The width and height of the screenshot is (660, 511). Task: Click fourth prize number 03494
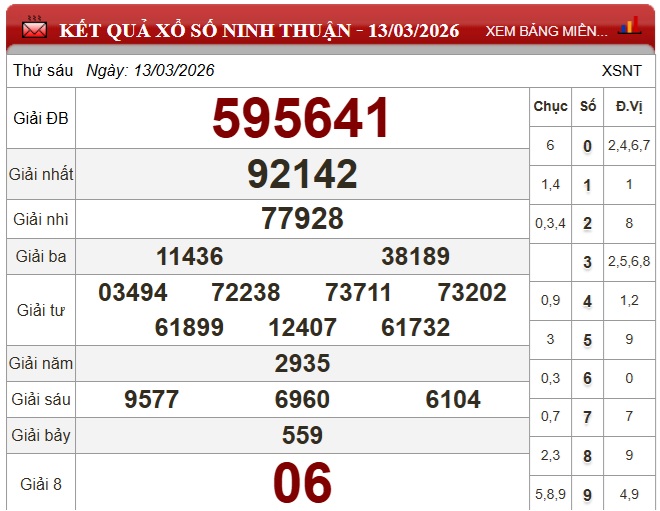133,293
